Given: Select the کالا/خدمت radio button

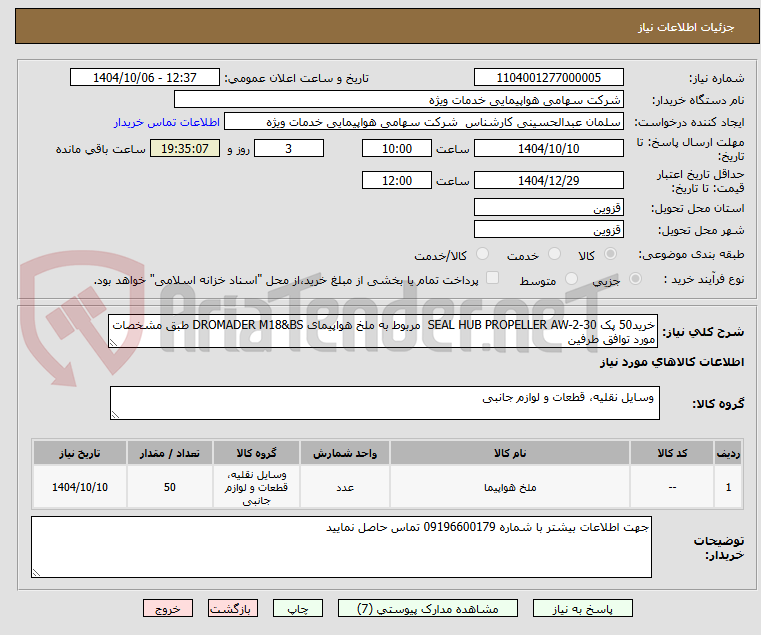Looking at the screenshot, I should 482,253.
